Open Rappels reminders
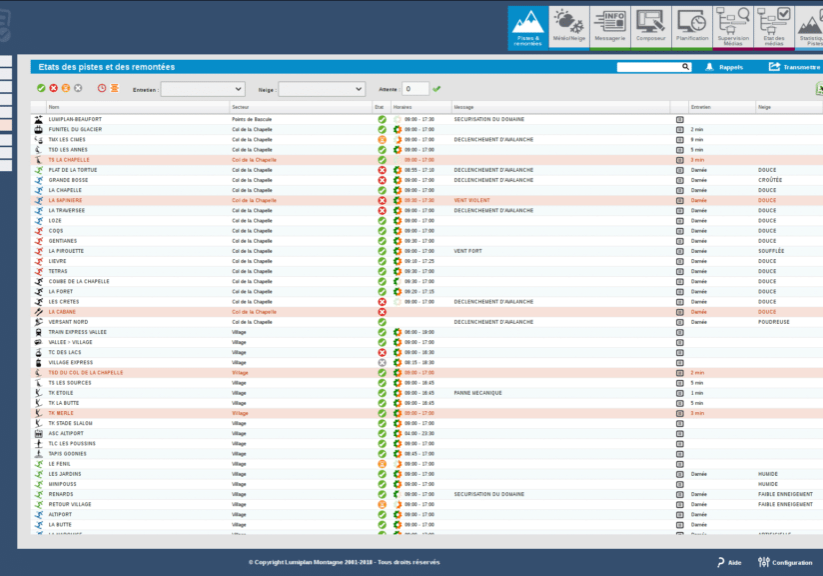This screenshot has height=576, width=823. 724,67
